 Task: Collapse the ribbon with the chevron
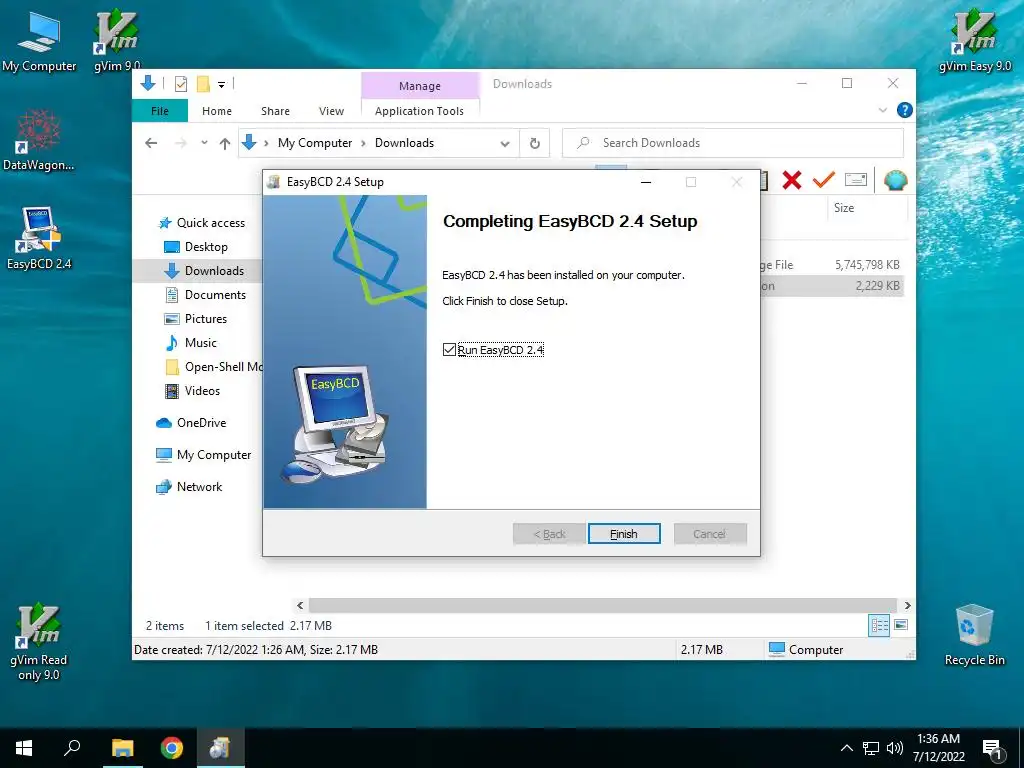coord(883,110)
